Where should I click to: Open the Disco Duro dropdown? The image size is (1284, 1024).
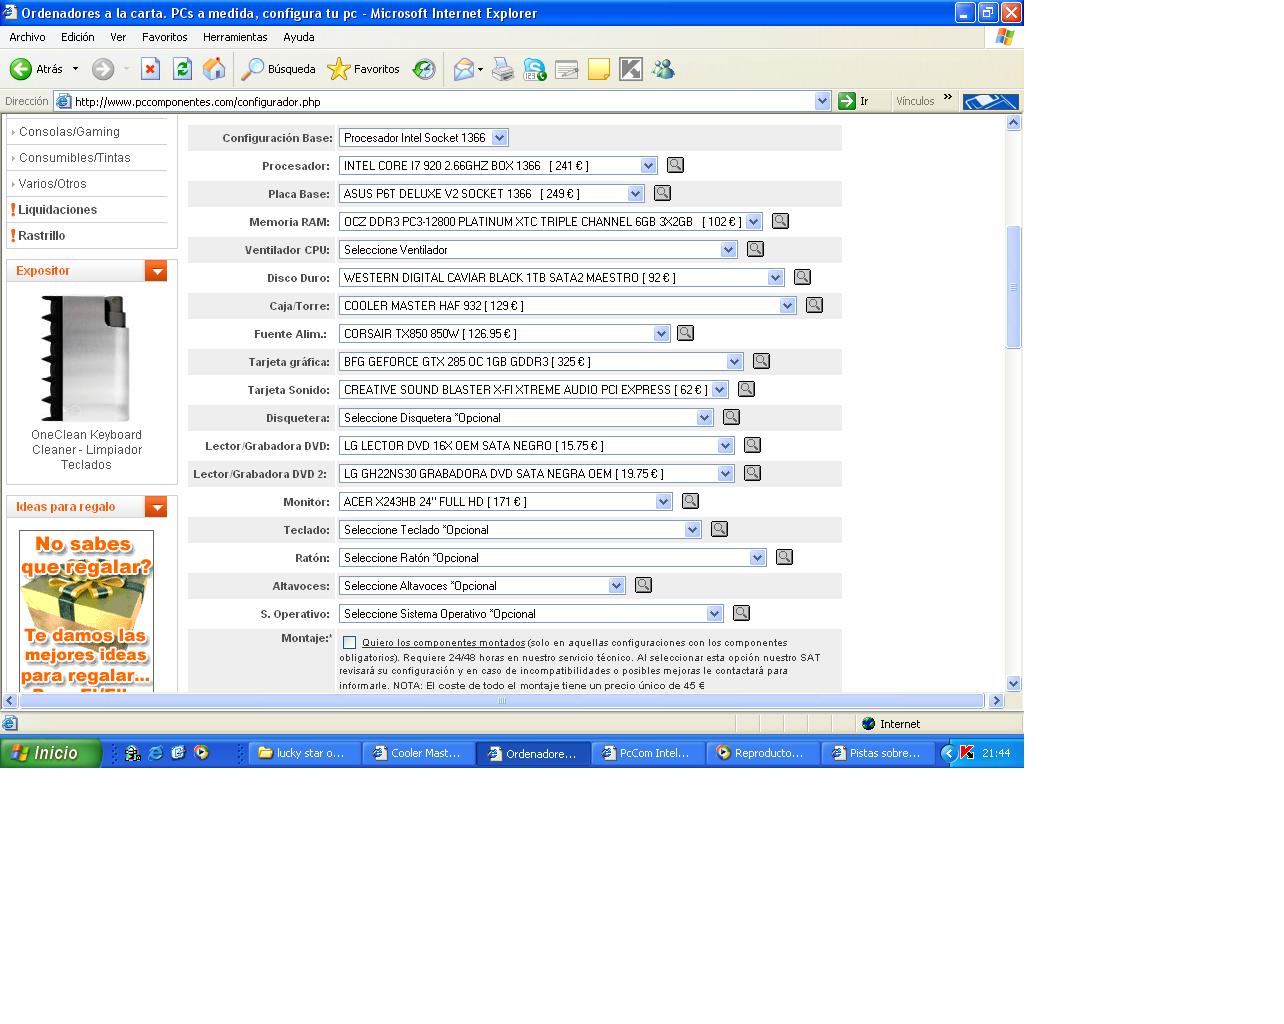[x=775, y=278]
